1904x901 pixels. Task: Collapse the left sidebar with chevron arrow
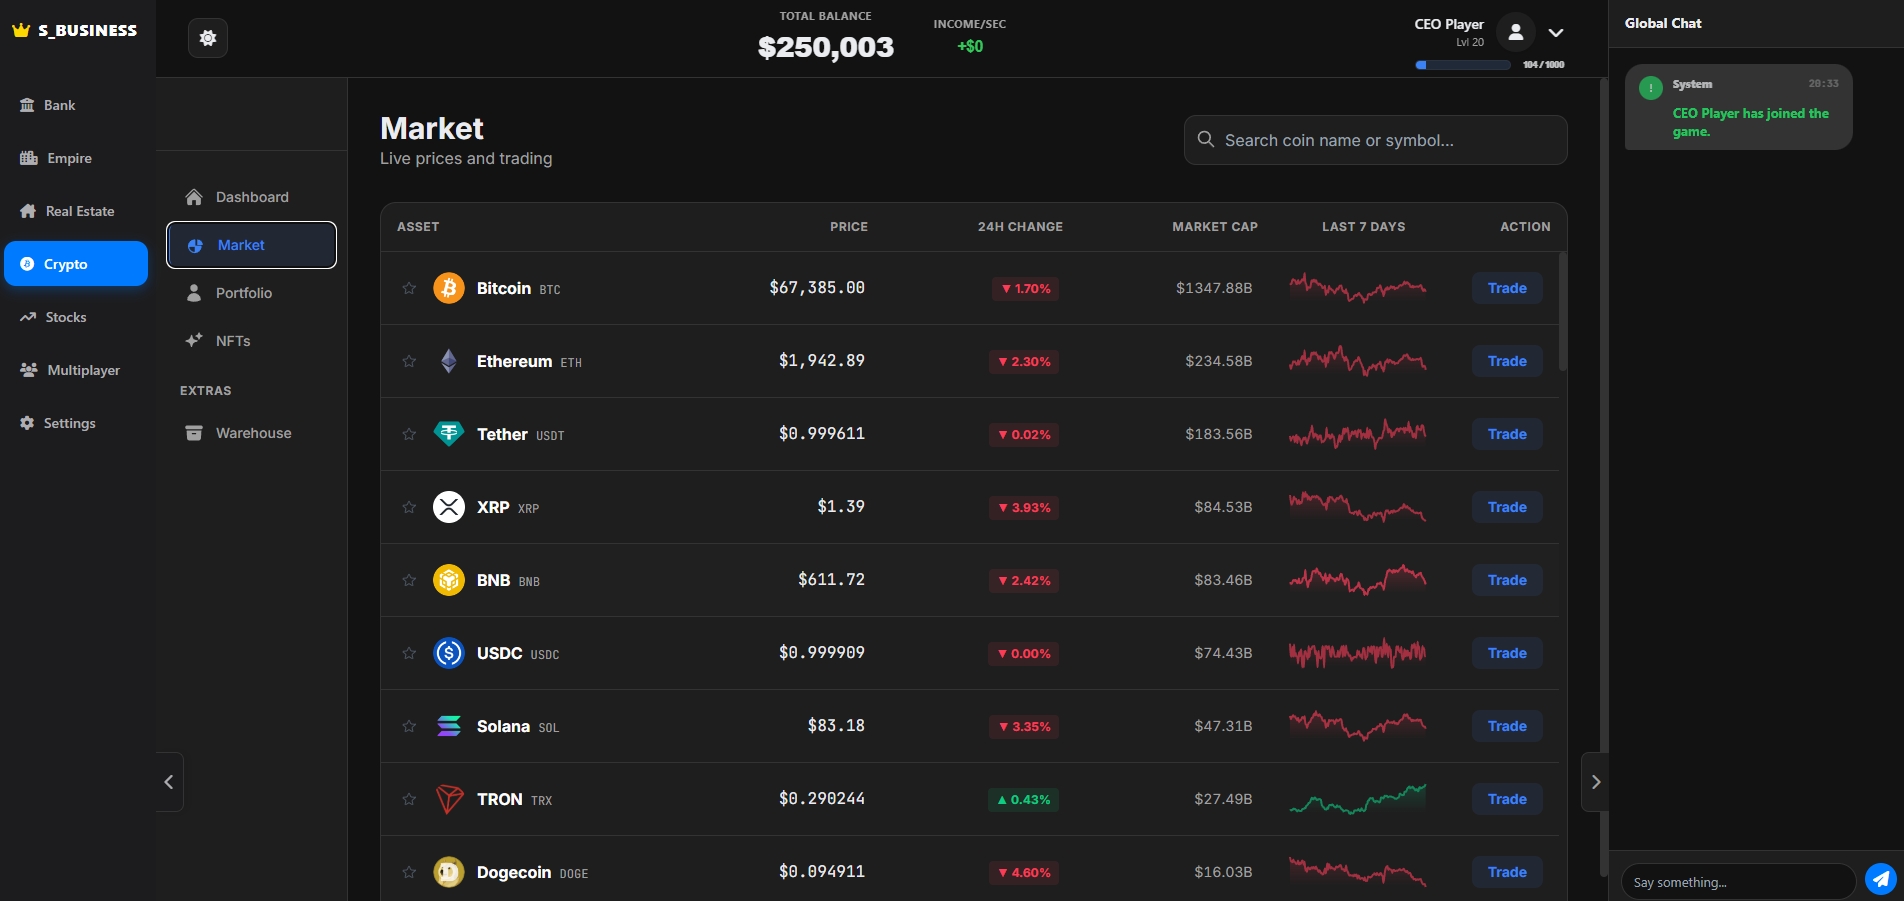coord(169,782)
